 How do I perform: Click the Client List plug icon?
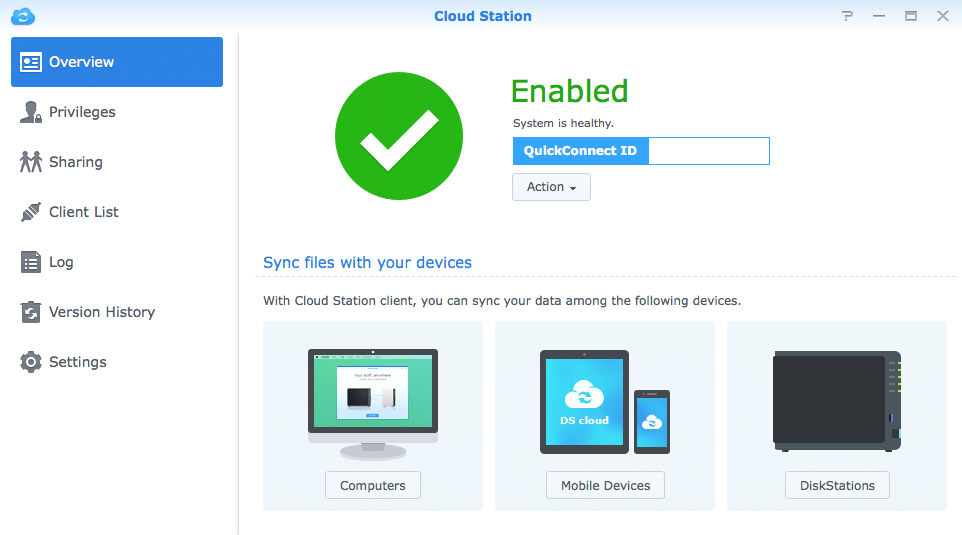[31, 212]
